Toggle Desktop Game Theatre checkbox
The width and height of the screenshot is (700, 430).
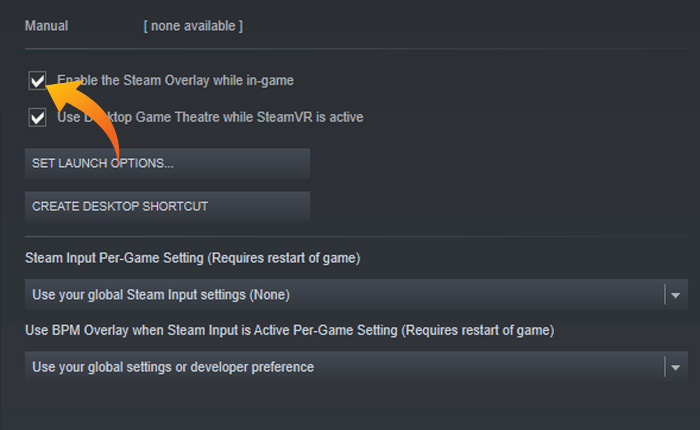tap(38, 118)
